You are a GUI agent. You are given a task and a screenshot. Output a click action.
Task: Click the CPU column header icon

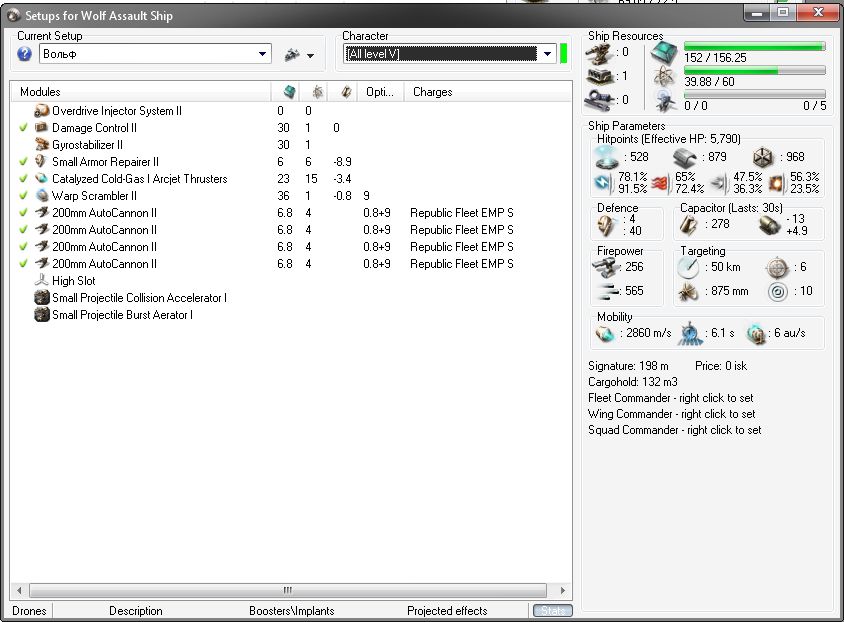pyautogui.click(x=290, y=92)
